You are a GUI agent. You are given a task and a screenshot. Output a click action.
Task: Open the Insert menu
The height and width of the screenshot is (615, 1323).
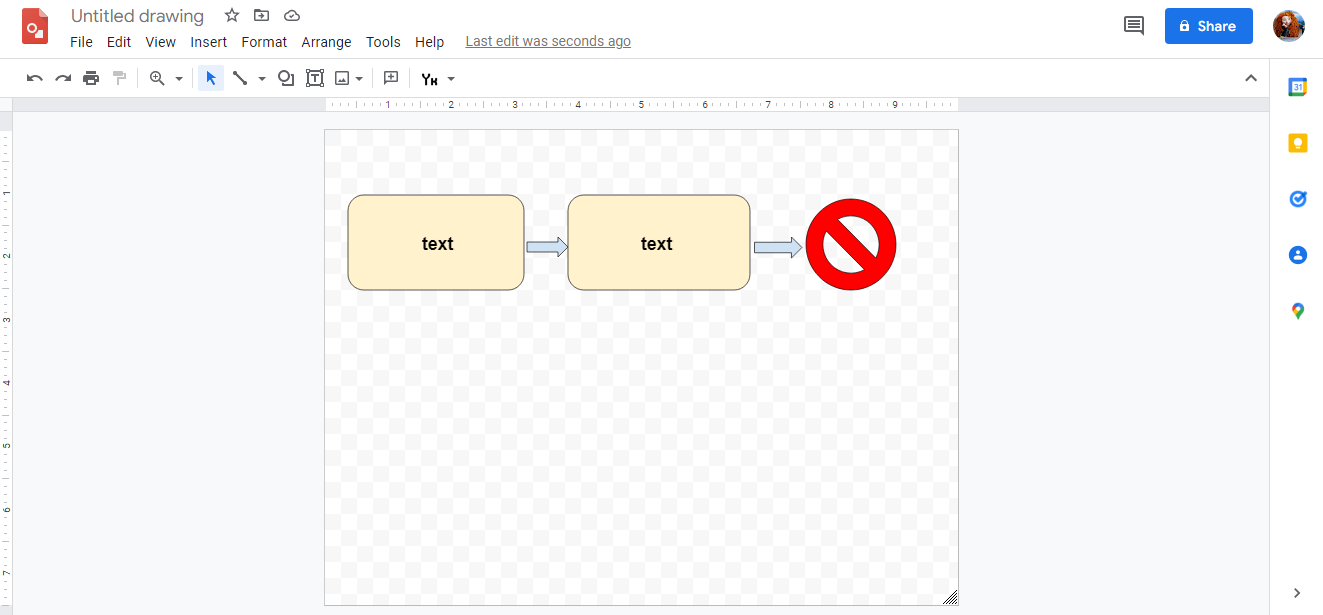(209, 42)
